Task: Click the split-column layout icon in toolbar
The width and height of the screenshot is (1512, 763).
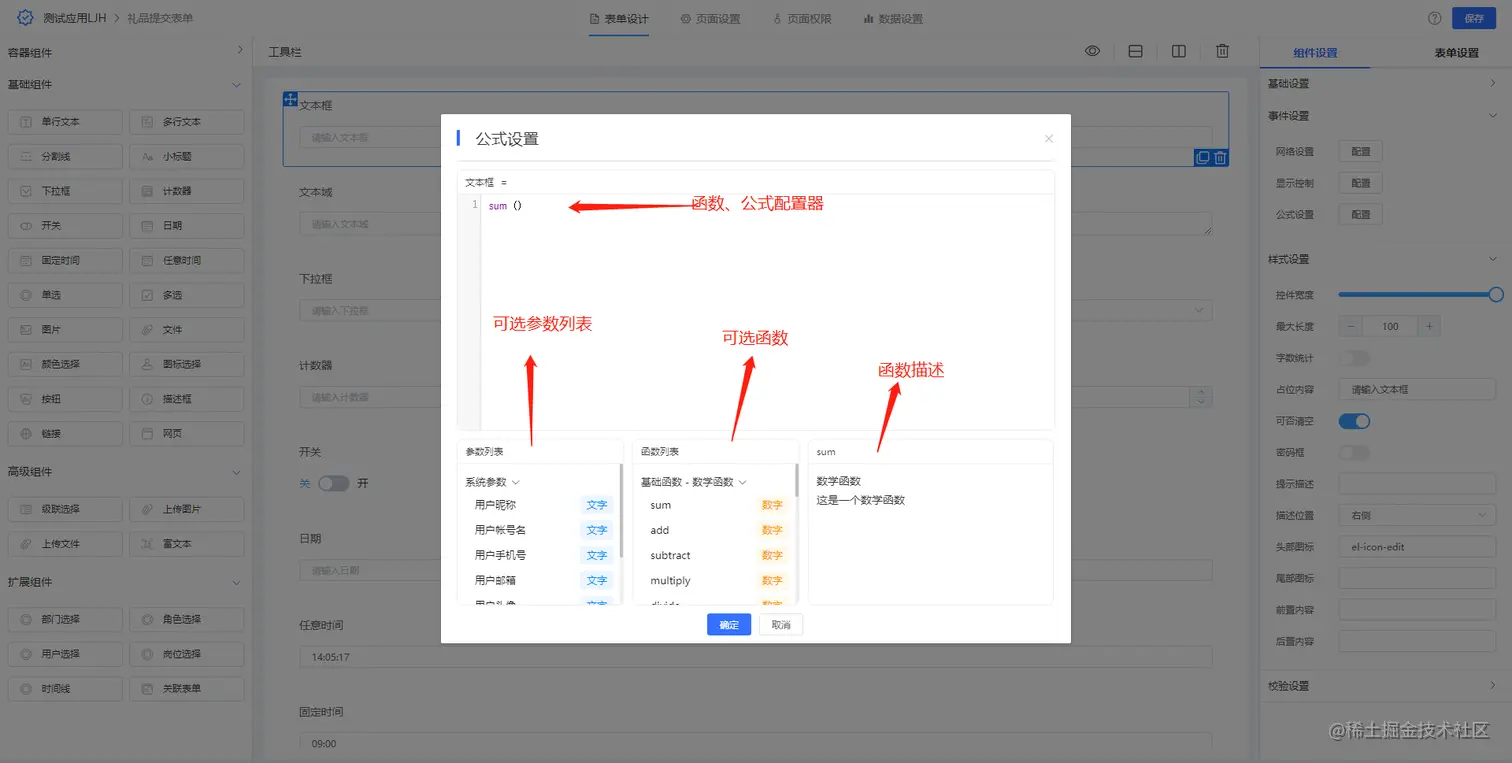Action: coord(1179,51)
